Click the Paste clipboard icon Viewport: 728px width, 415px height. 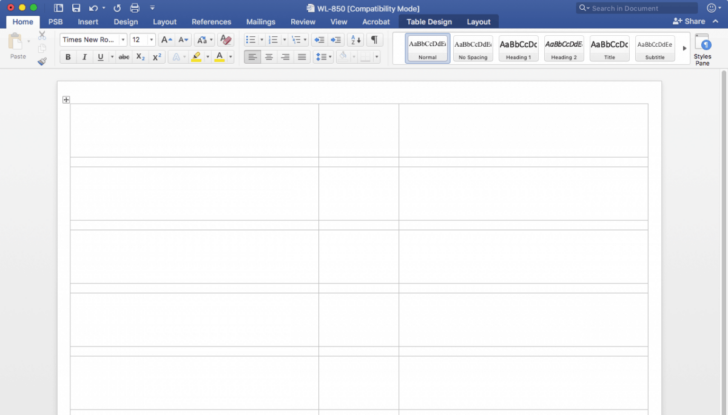click(x=15, y=42)
